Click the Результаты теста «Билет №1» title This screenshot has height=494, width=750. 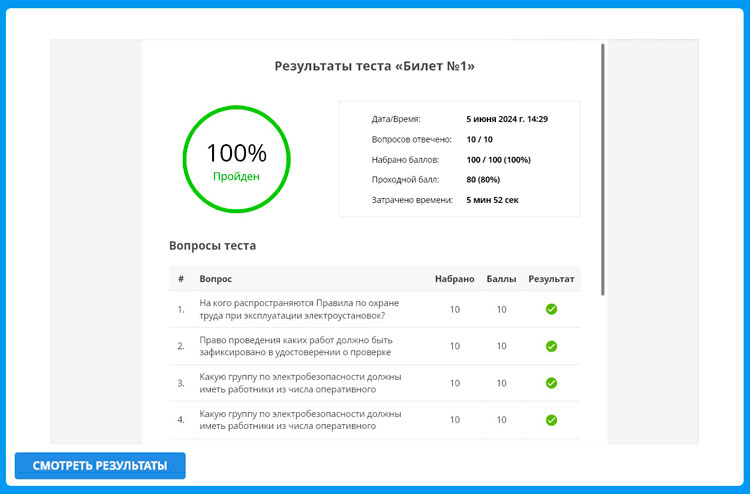coord(374,67)
